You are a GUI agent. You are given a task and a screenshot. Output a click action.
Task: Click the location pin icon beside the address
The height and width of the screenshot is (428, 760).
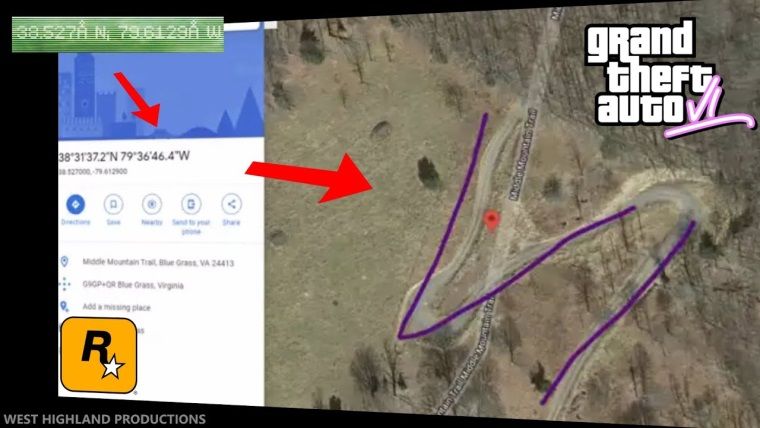click(64, 262)
